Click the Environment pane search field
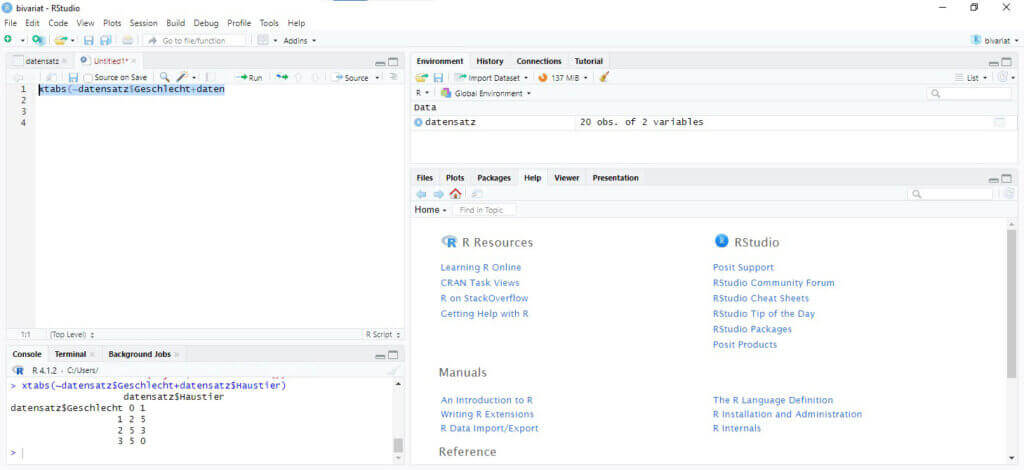 [x=969, y=93]
